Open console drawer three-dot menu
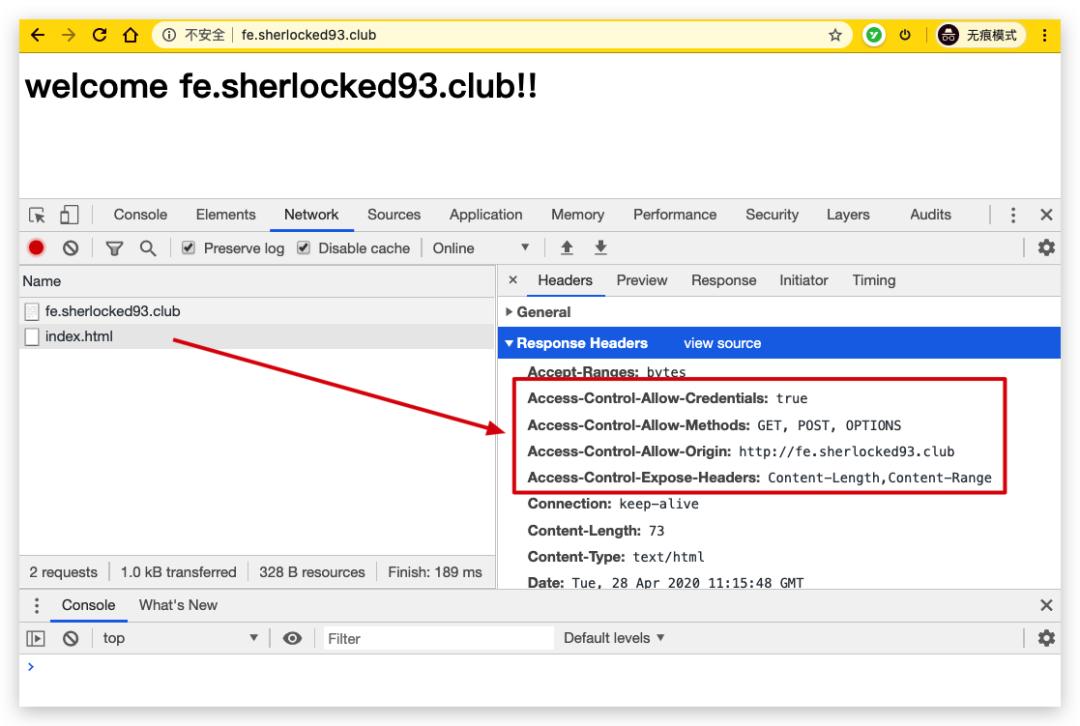Viewport: 1080px width, 726px height. pos(37,605)
